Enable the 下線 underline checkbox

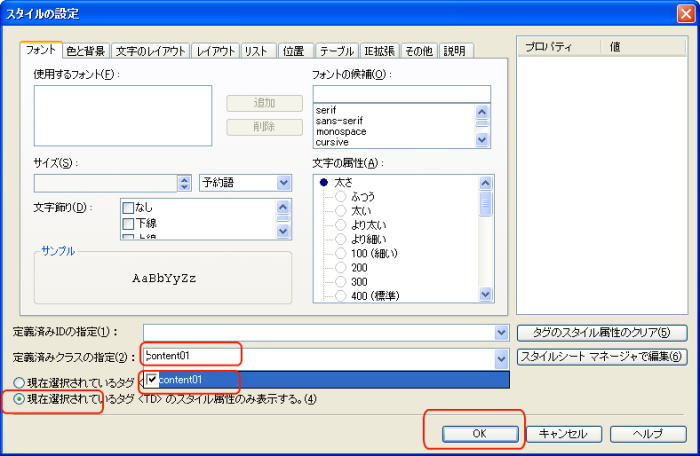pyautogui.click(x=127, y=223)
